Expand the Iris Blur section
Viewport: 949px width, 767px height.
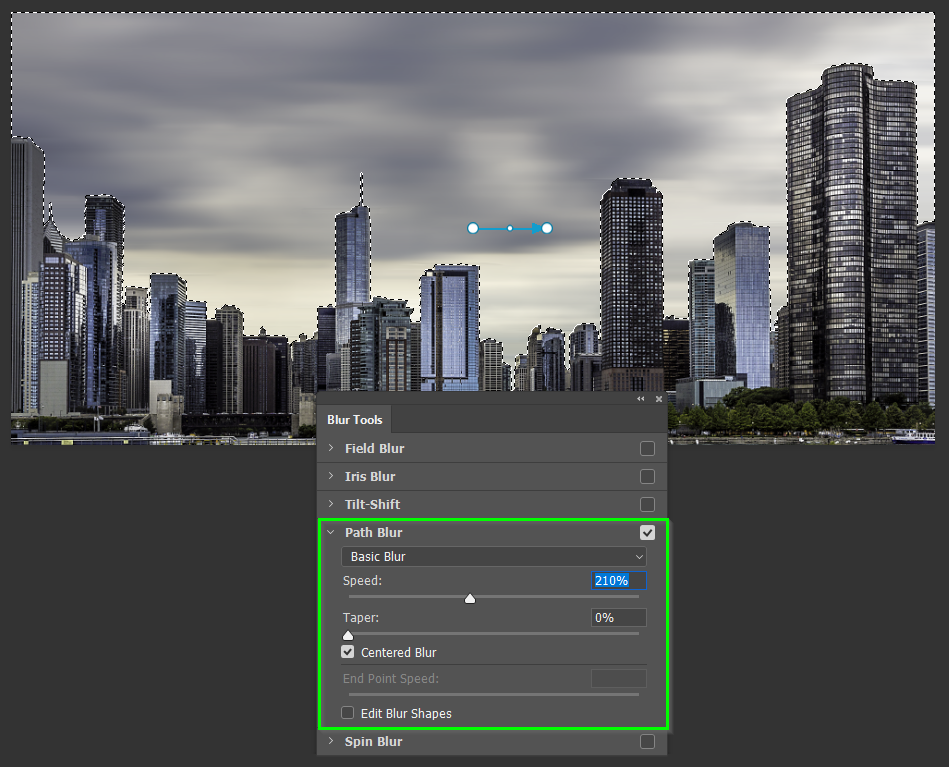point(331,476)
